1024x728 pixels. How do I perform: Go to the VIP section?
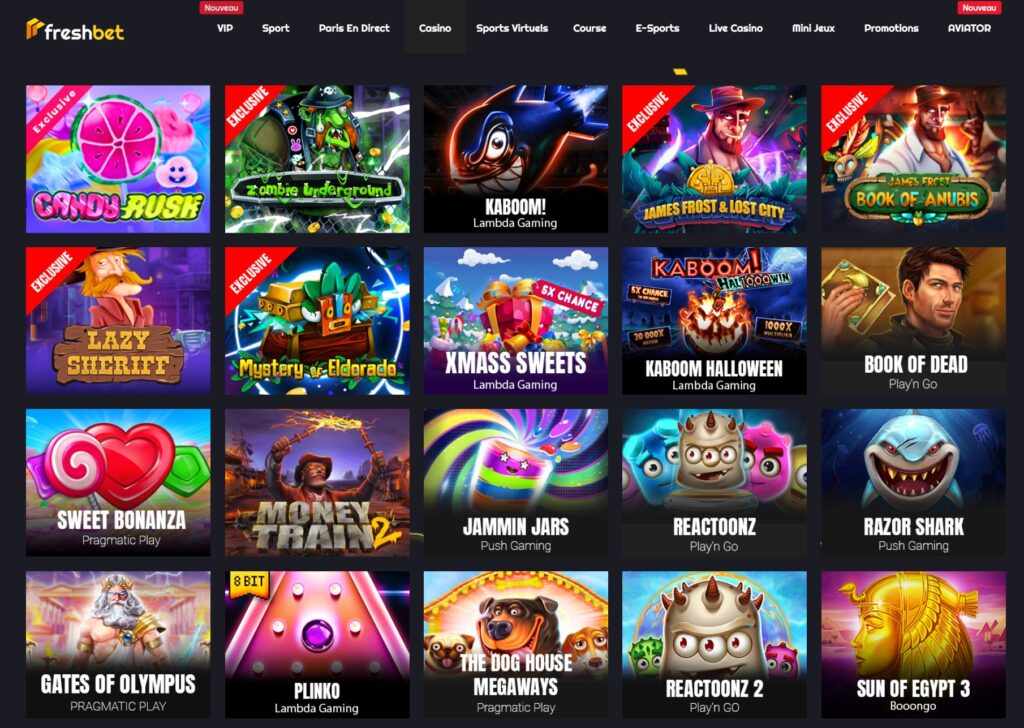(225, 28)
